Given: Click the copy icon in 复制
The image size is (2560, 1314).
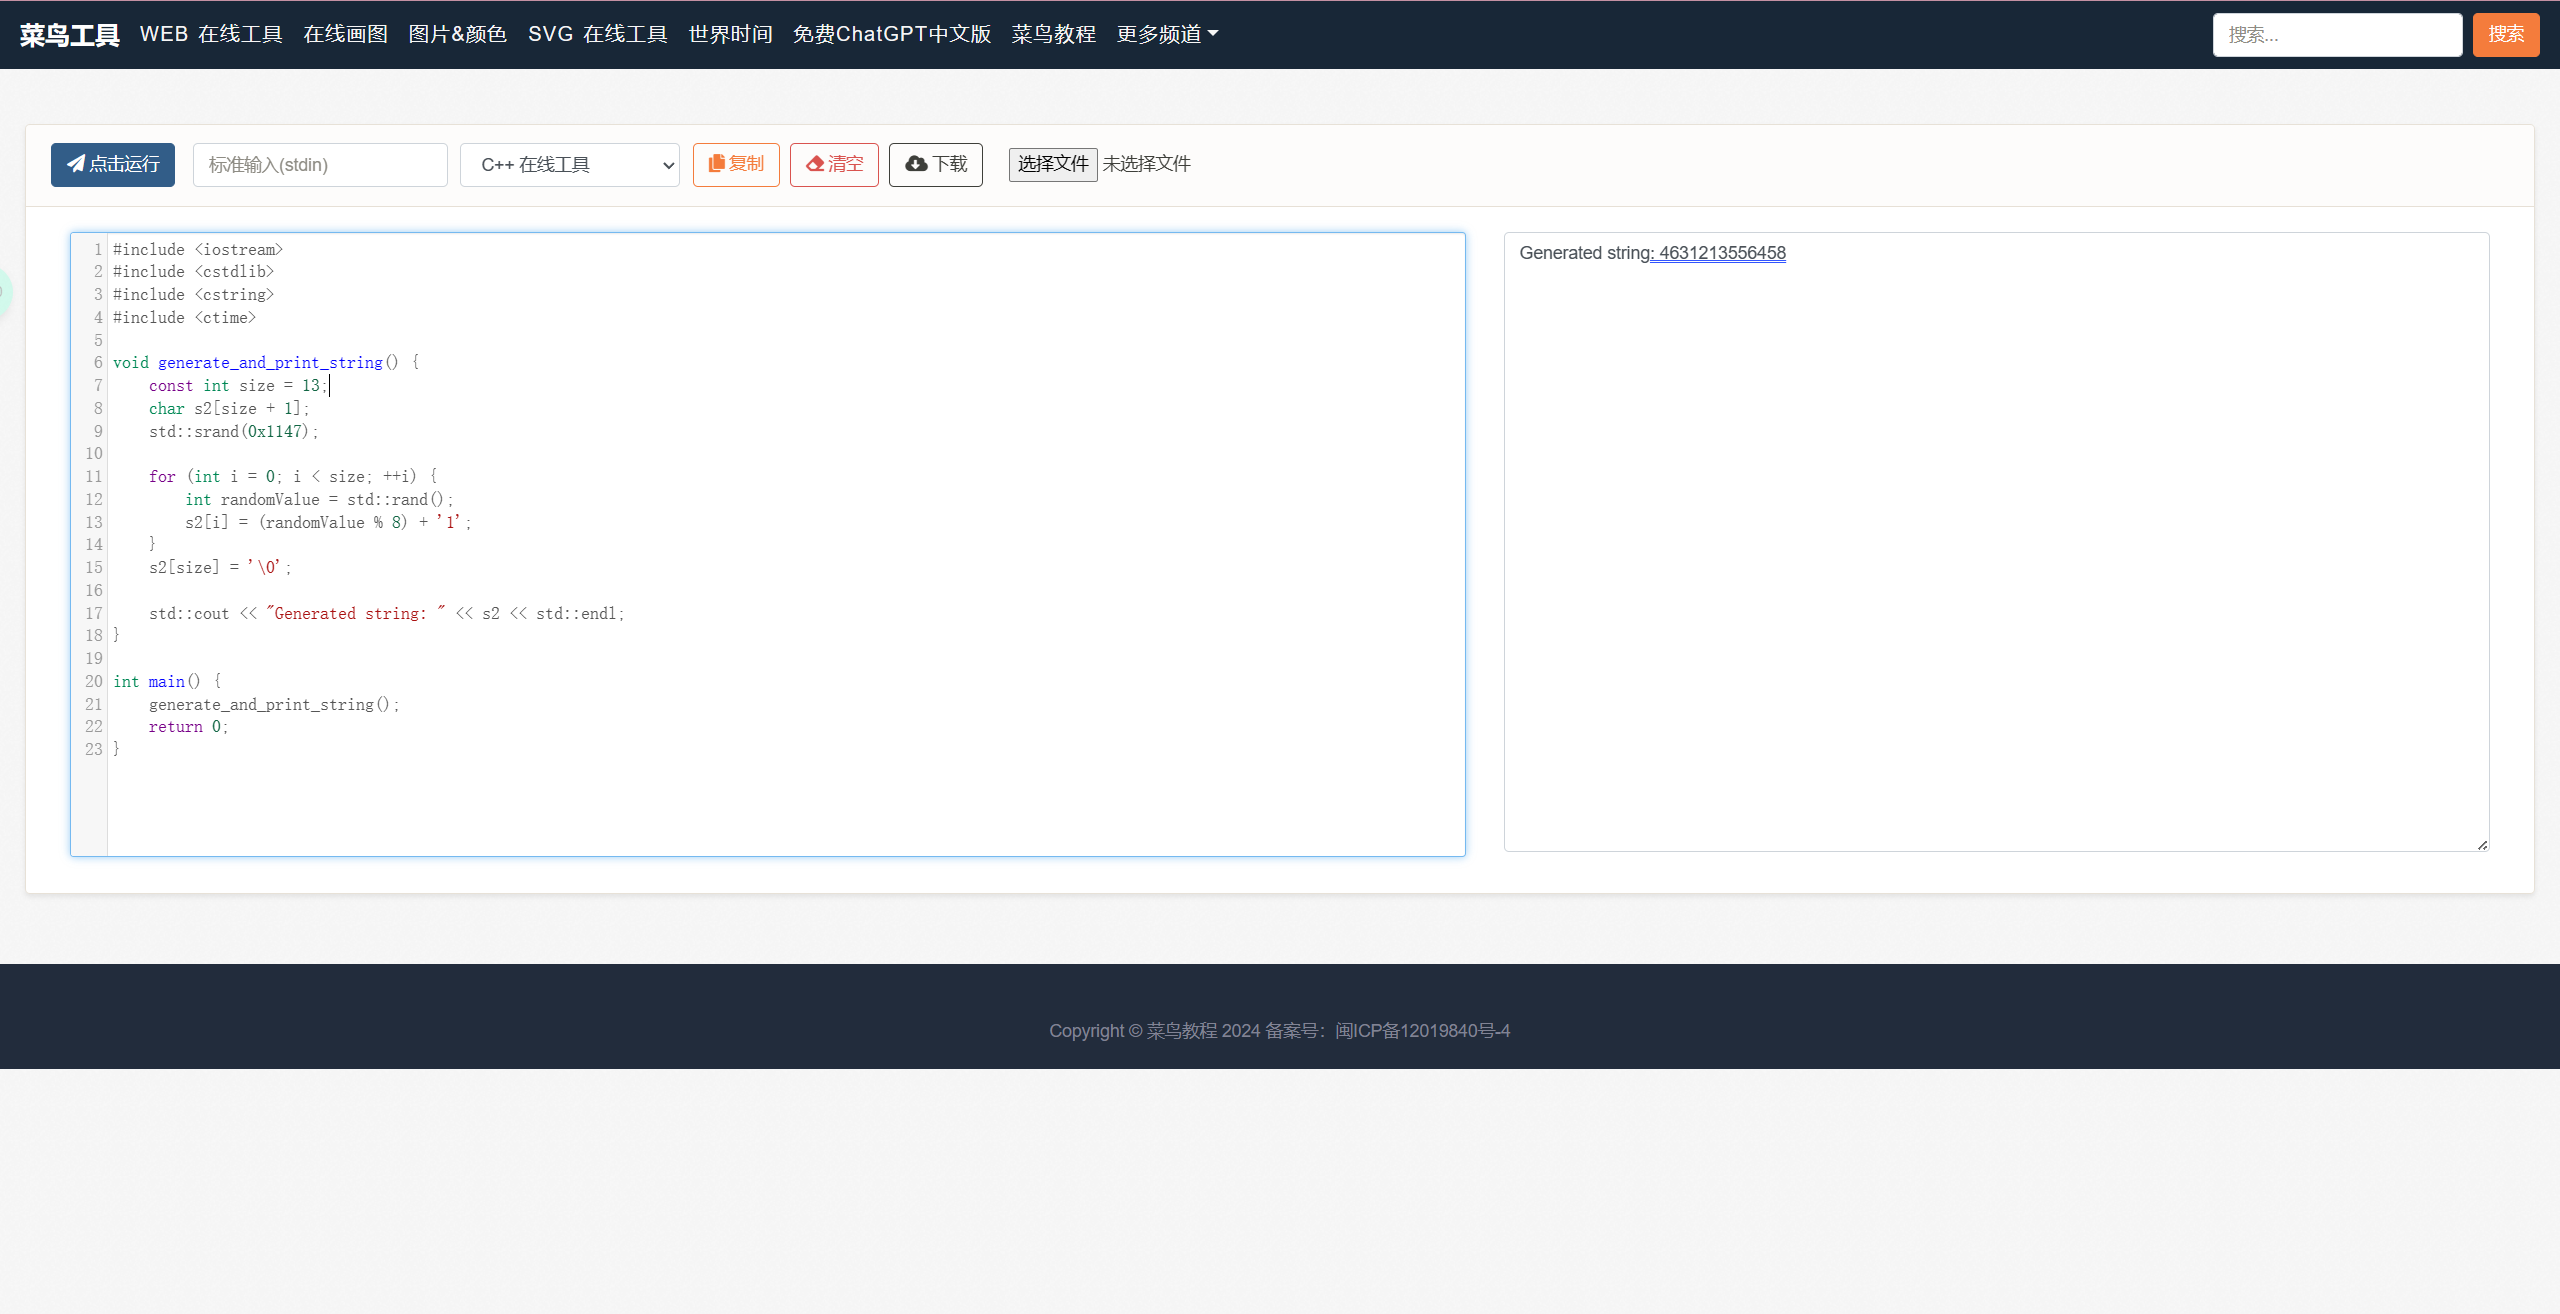Looking at the screenshot, I should pyautogui.click(x=716, y=163).
